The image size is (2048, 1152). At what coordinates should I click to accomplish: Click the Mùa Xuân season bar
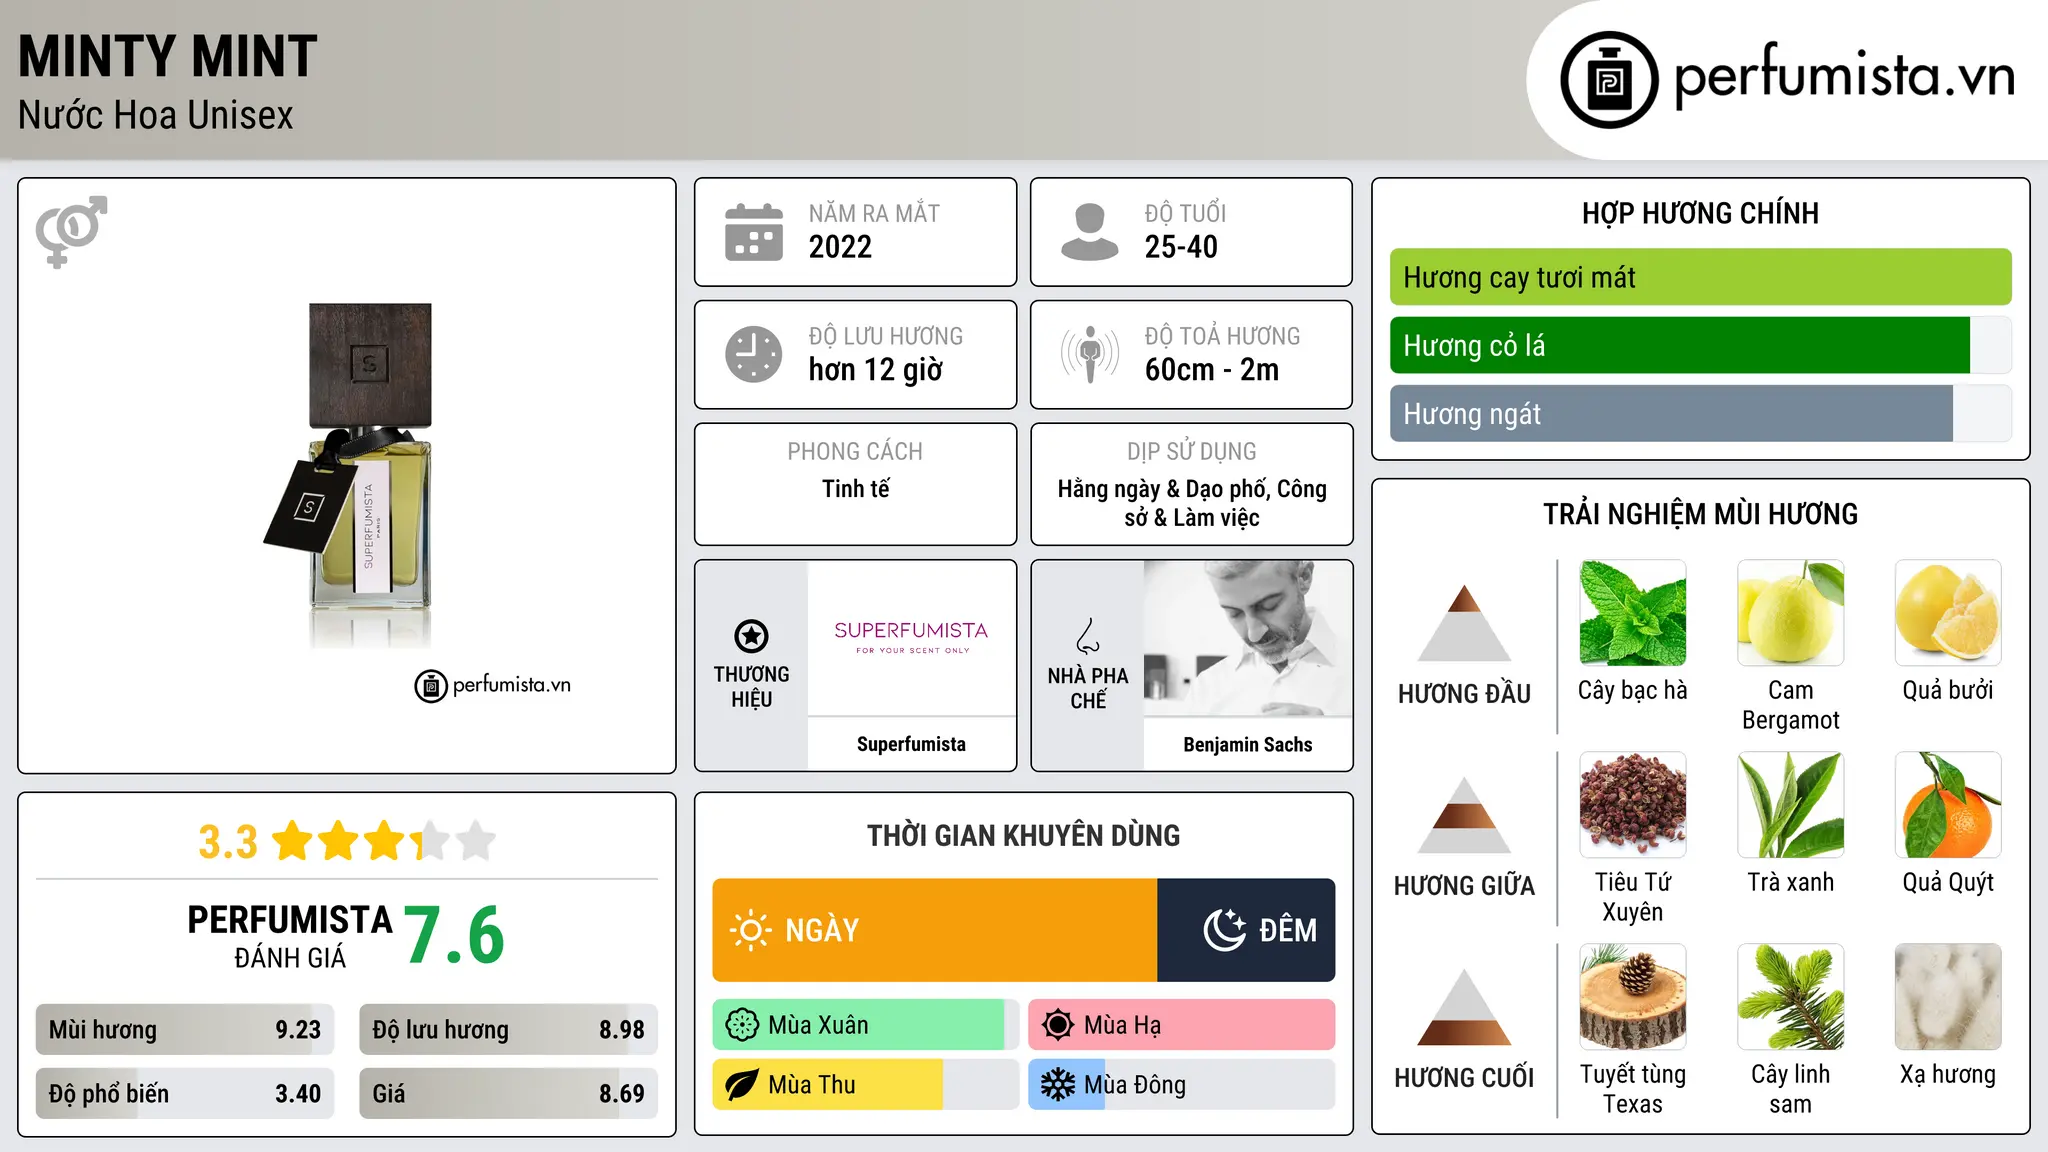866,1025
